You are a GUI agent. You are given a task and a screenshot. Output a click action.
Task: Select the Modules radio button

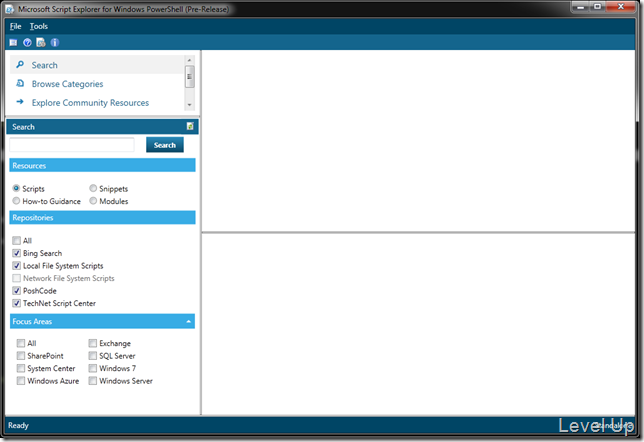(x=93, y=201)
